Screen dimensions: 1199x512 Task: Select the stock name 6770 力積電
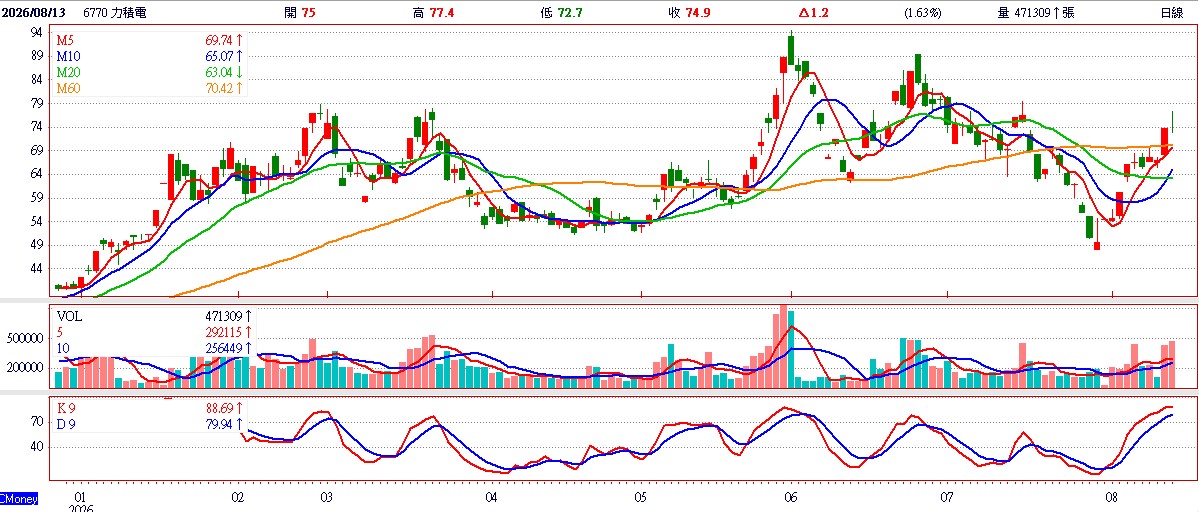pyautogui.click(x=115, y=13)
